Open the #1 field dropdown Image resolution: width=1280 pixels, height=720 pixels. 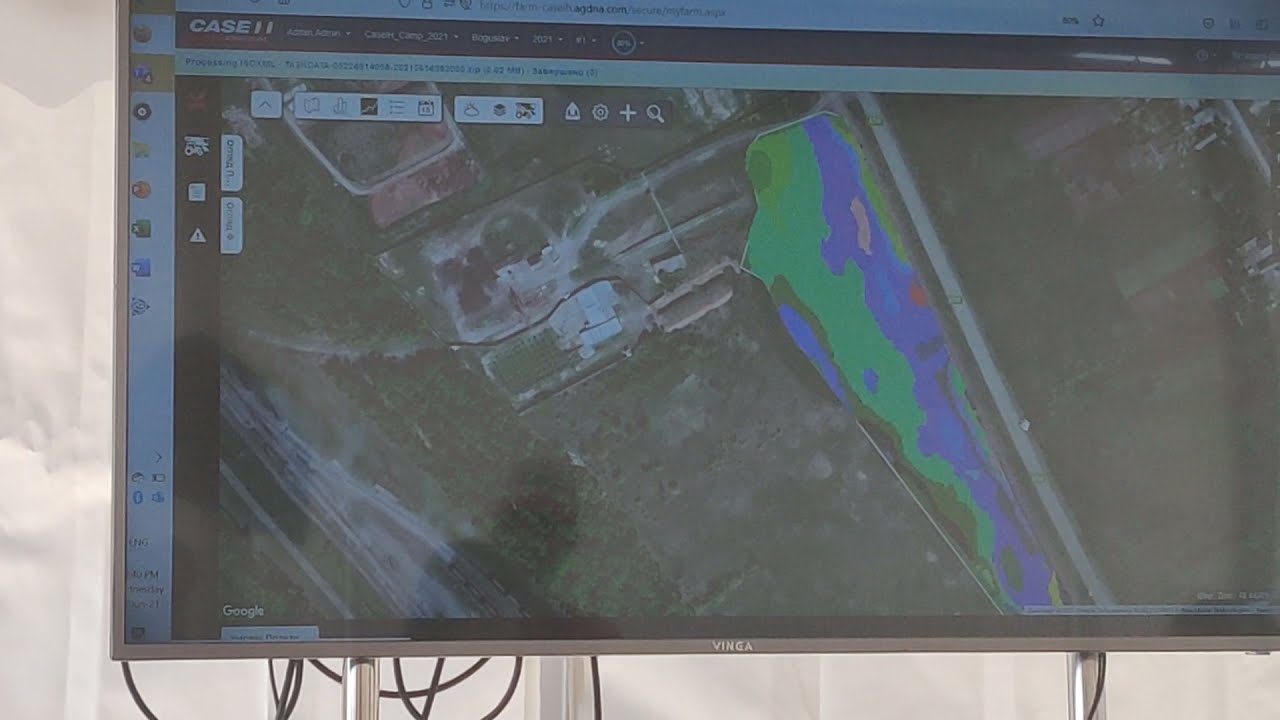tap(586, 40)
